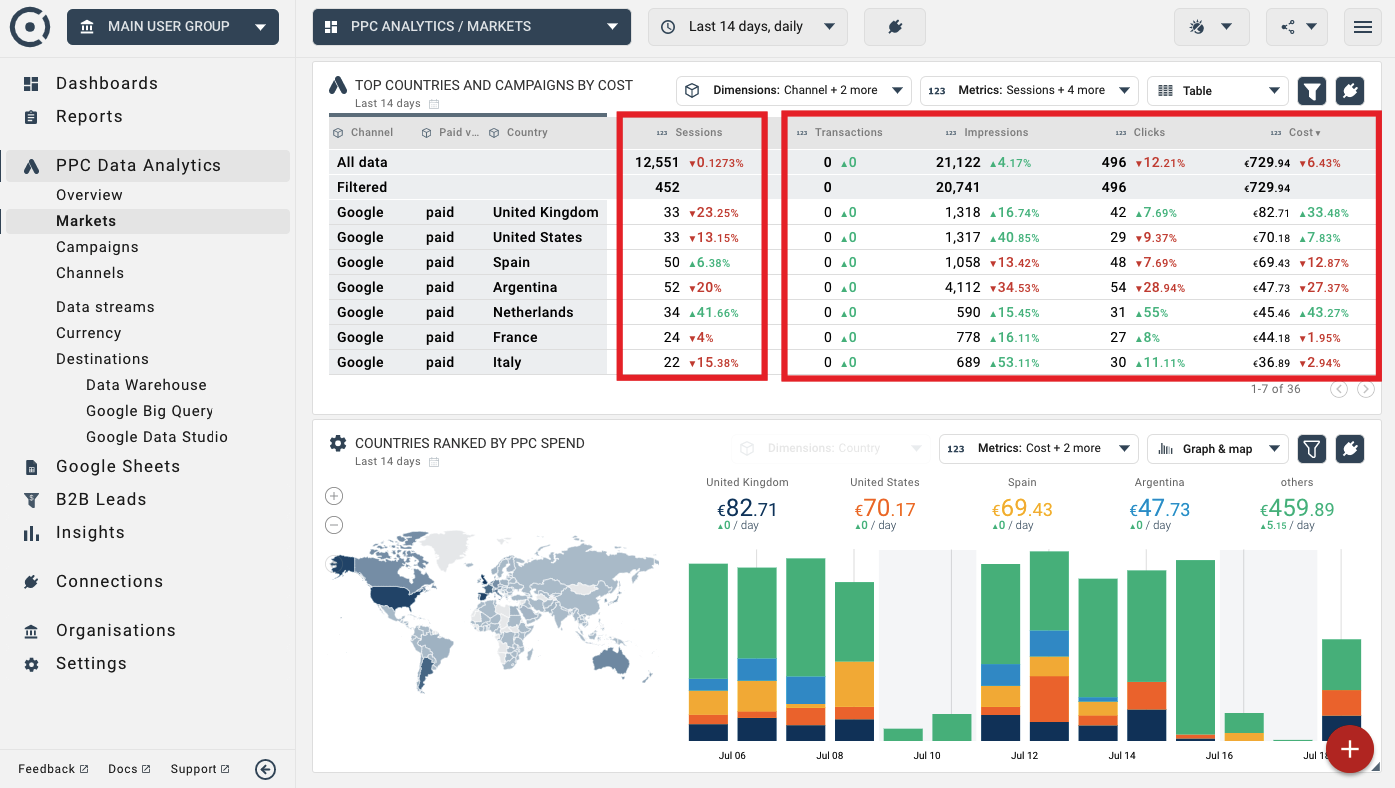
Task: Open the Channels sub-item
Action: (90, 273)
